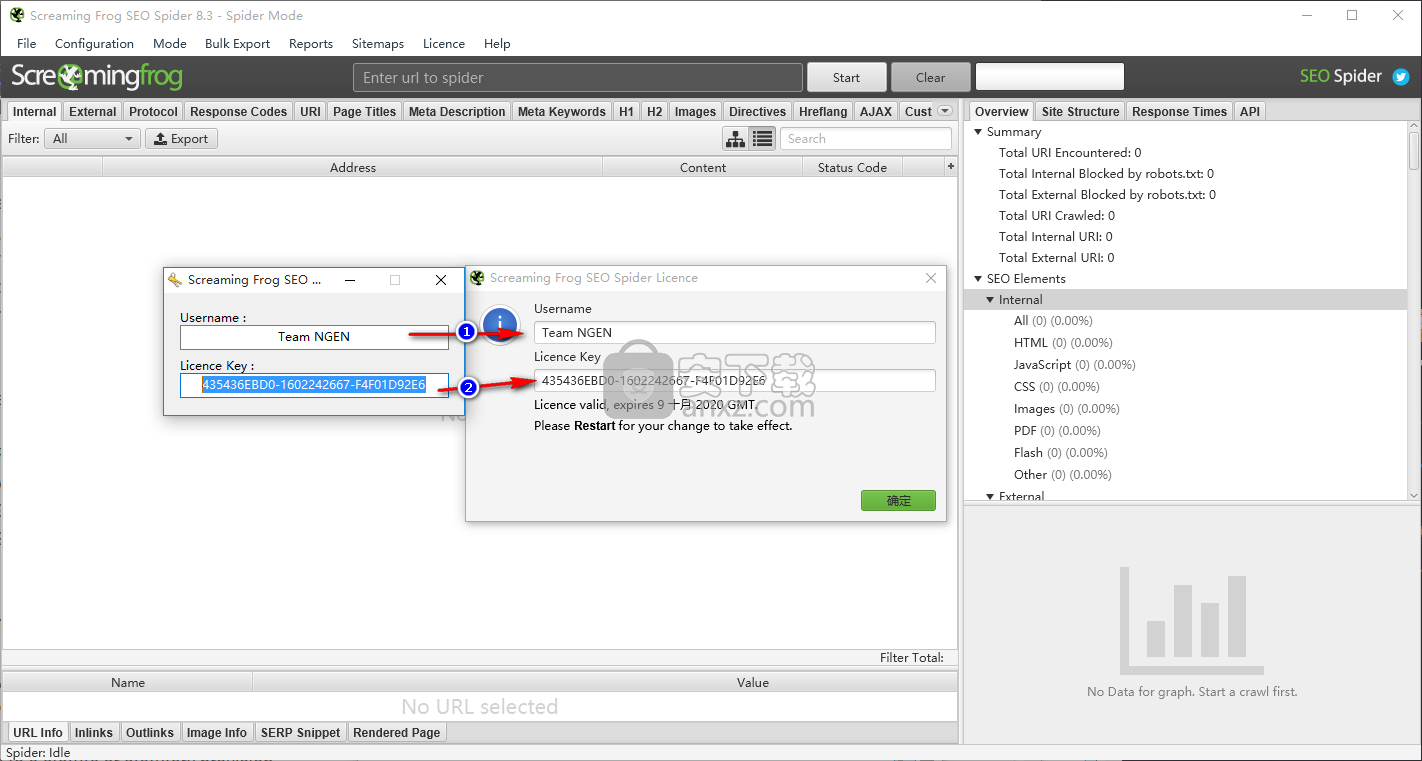Open the Licence menu
Screen dimensions: 1422x761
[444, 44]
